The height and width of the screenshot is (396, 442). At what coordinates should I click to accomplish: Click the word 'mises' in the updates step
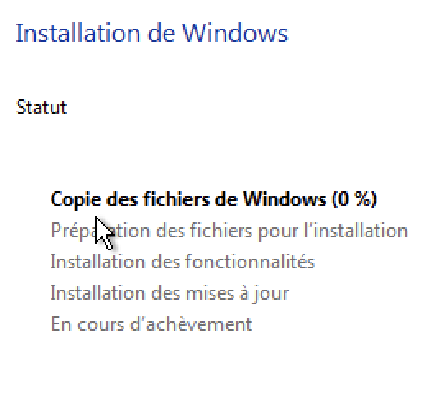click(x=210, y=294)
